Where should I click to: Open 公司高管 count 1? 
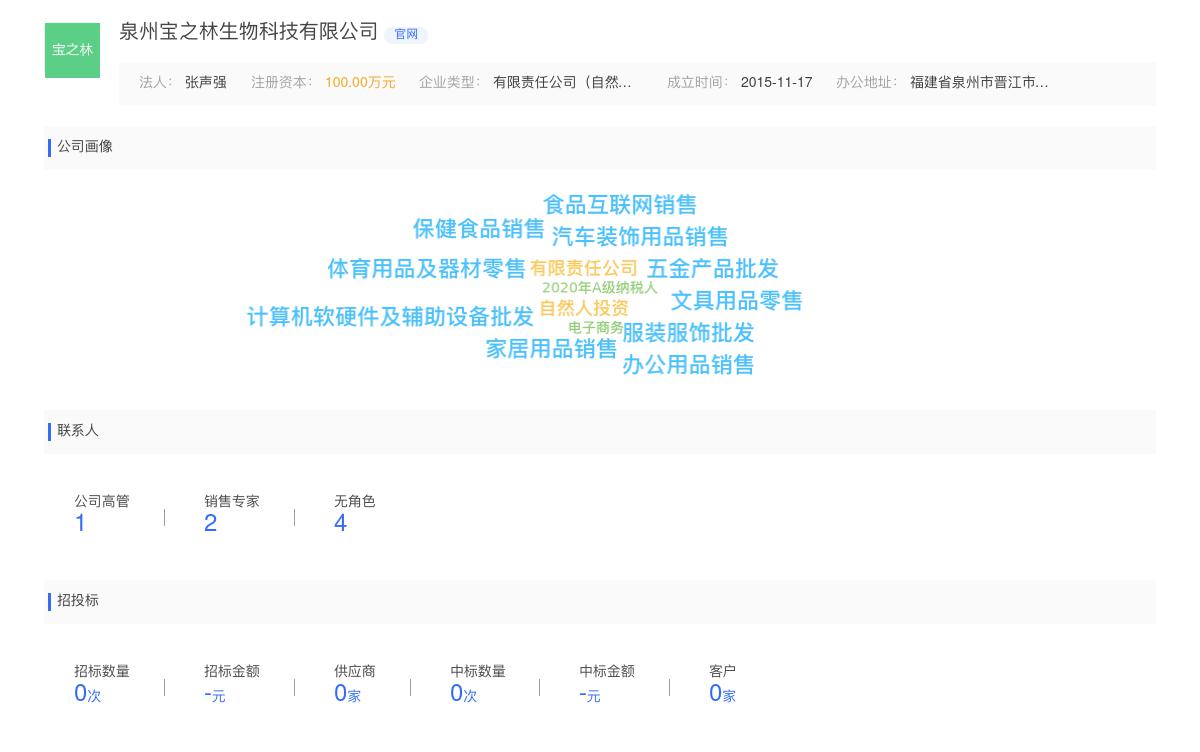click(x=81, y=523)
